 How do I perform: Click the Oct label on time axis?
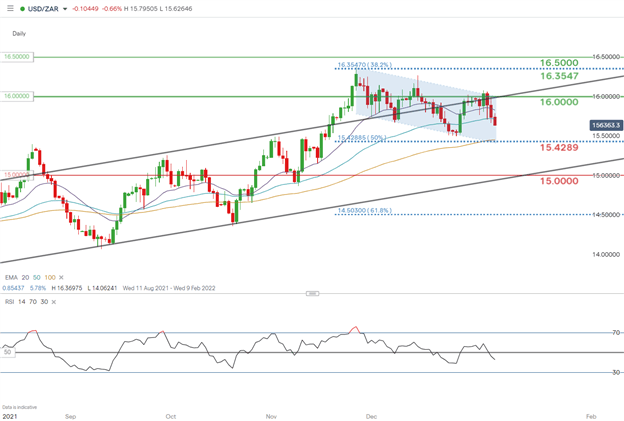[171, 417]
